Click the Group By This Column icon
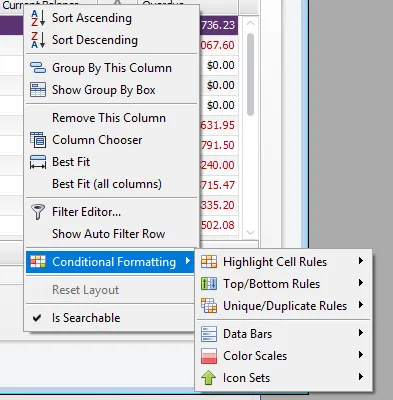 [38, 68]
